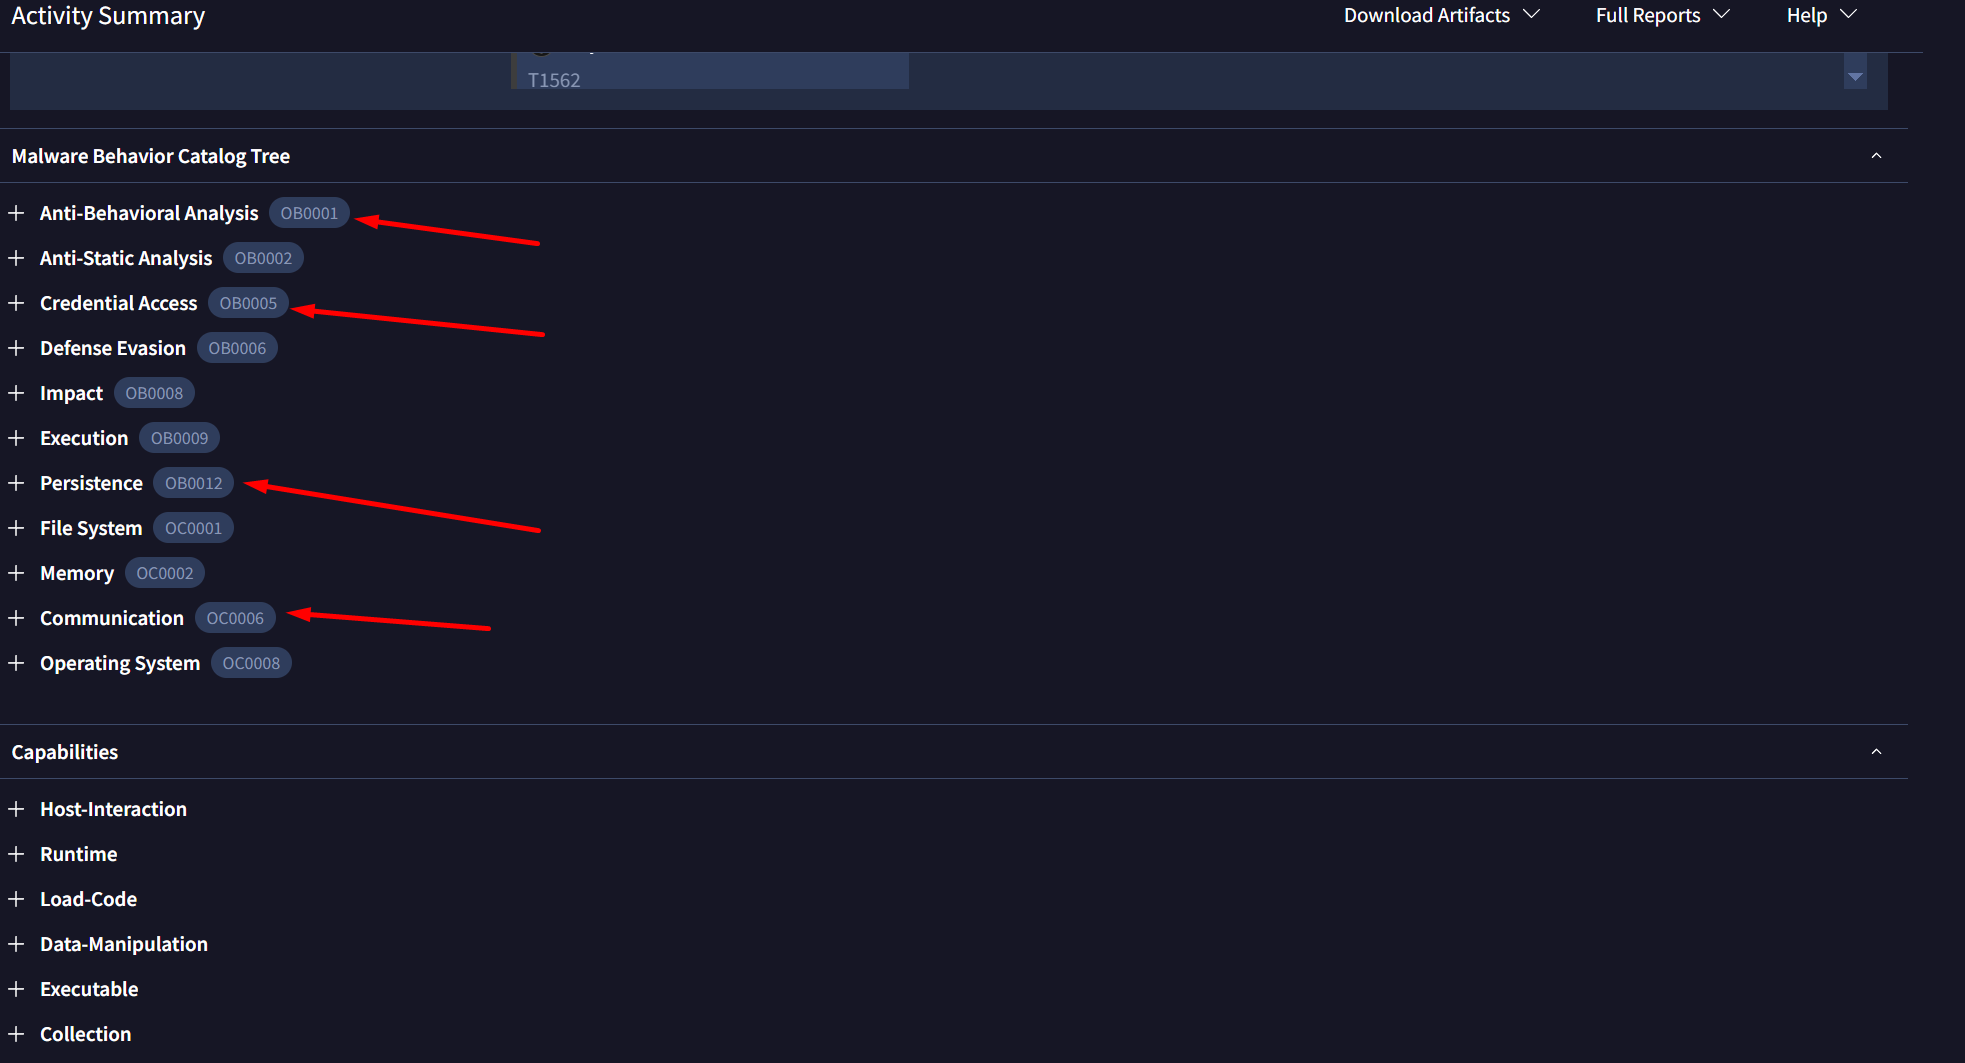1965x1063 pixels.
Task: Select the Execution tree item label
Action: [84, 438]
